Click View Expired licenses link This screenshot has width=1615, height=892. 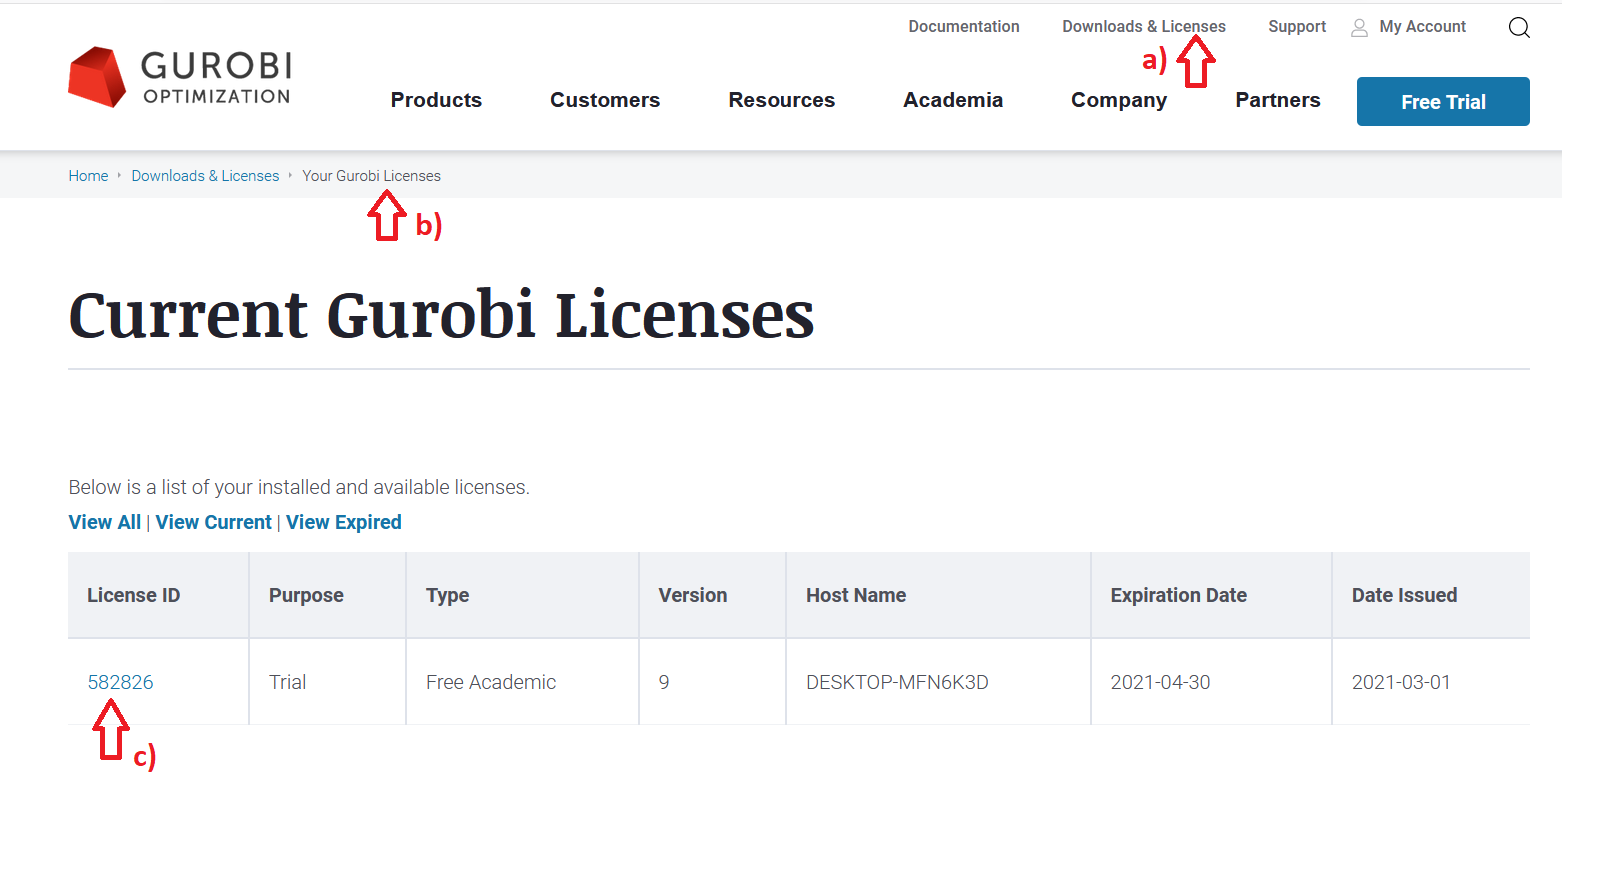(344, 522)
